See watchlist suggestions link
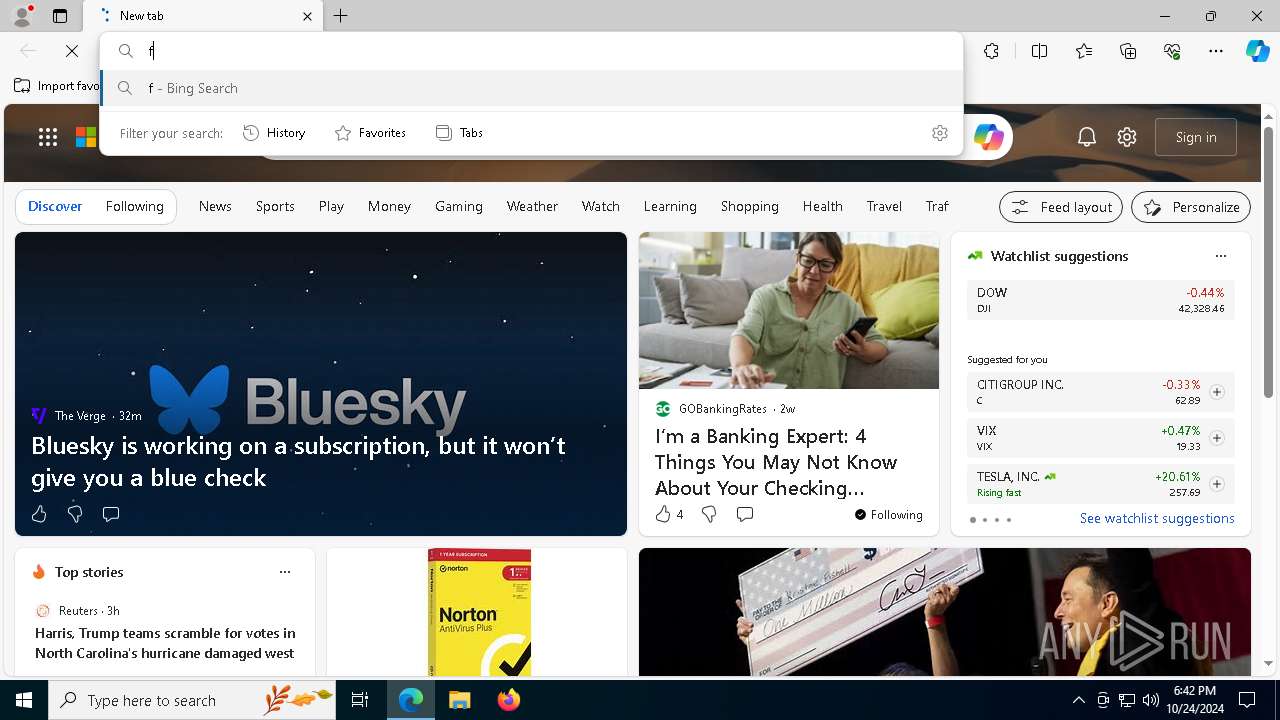 click(1157, 518)
